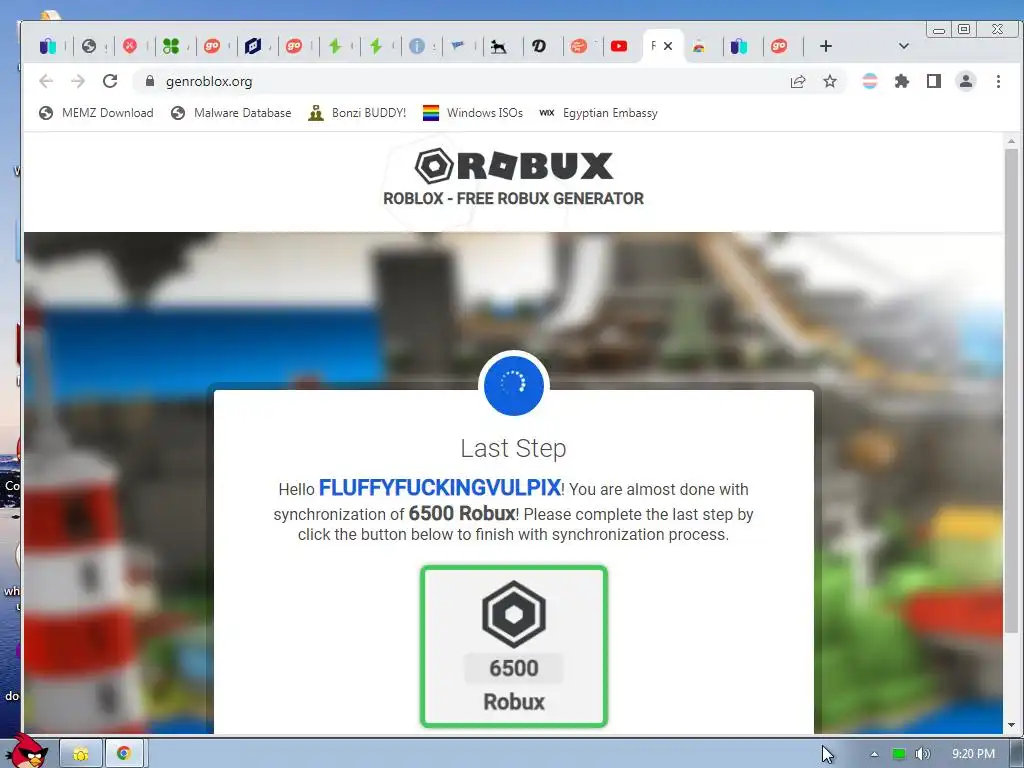View site info via the lock icon

(150, 81)
